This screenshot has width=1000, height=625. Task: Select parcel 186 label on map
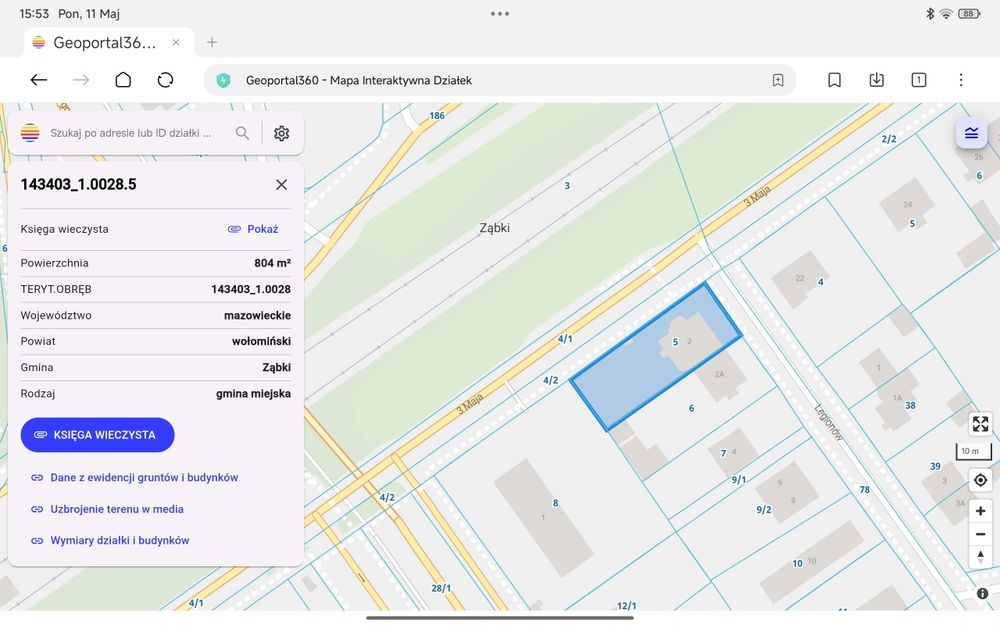coord(437,115)
